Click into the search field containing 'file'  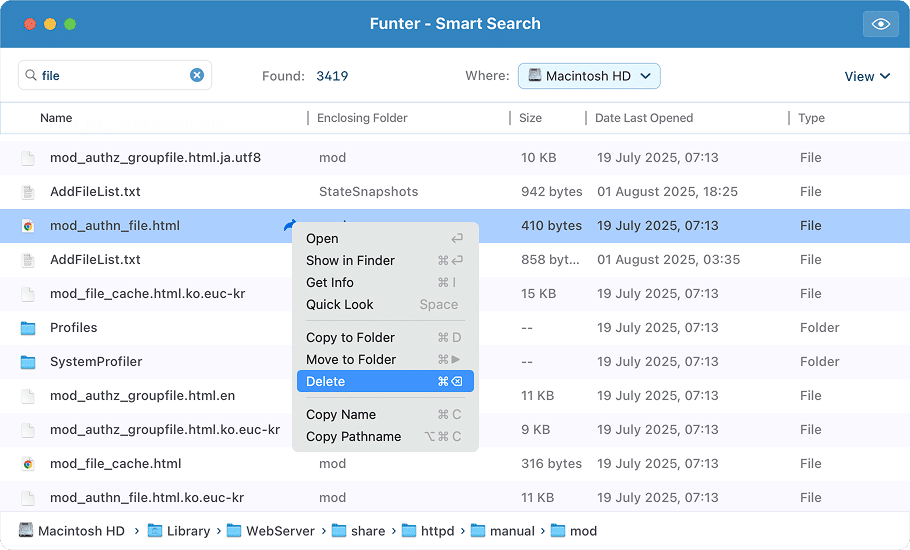[115, 75]
